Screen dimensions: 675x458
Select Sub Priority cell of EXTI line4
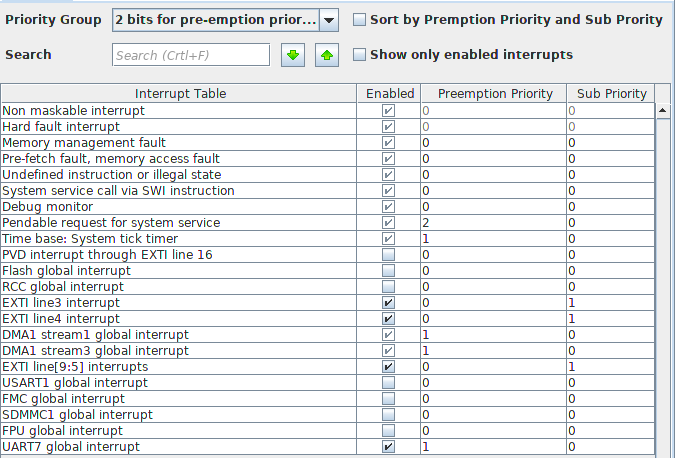coord(611,319)
